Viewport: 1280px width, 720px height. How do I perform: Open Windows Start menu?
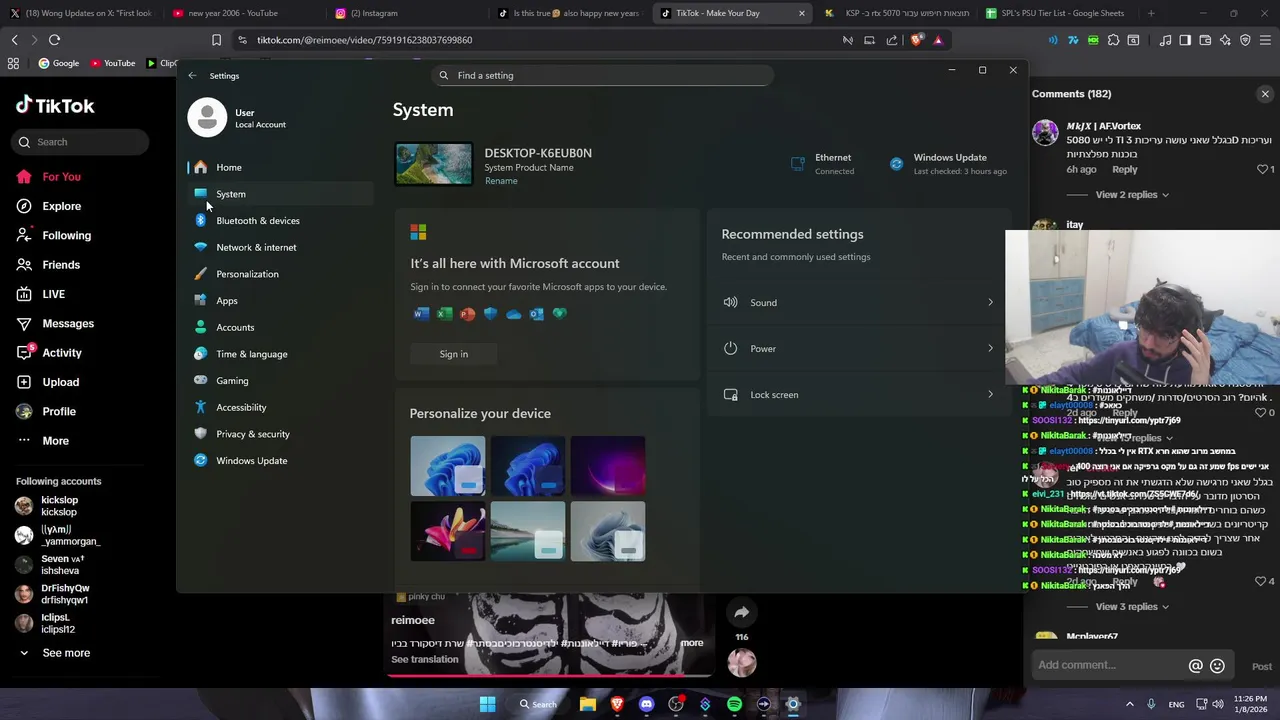coord(487,704)
